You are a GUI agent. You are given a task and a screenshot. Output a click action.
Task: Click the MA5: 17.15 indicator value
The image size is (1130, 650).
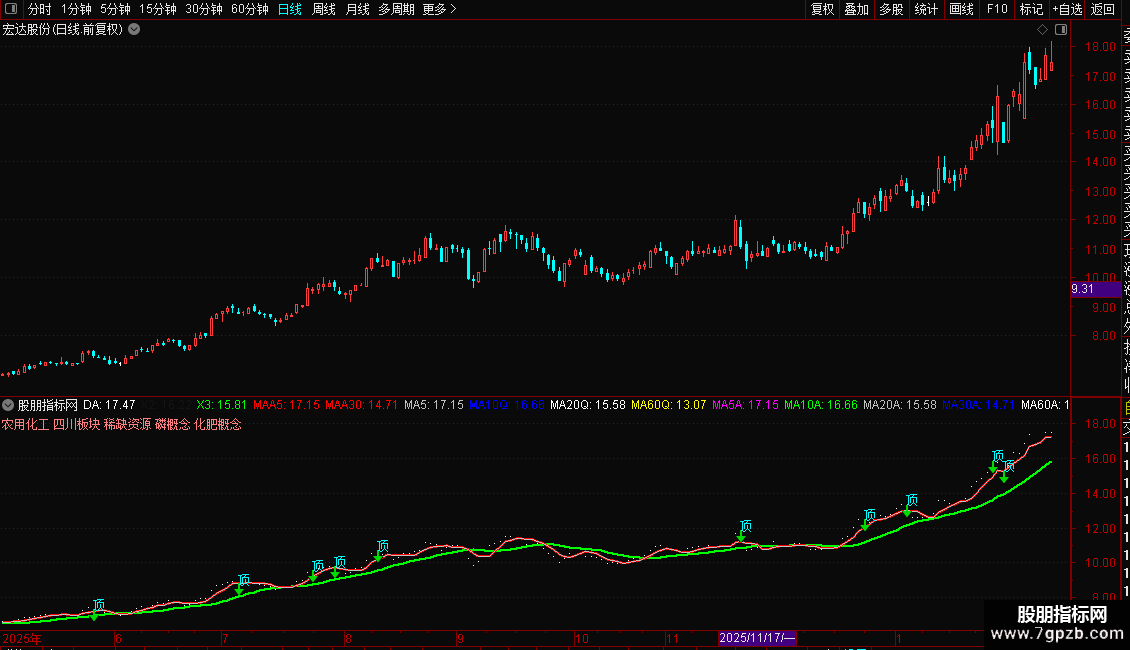(434, 405)
